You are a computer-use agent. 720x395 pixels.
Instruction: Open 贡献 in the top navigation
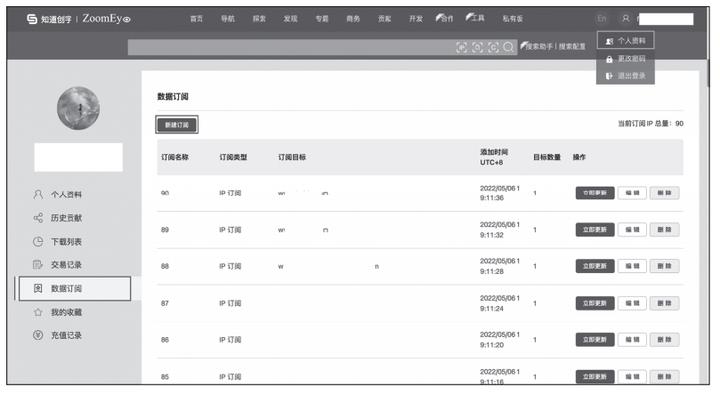[x=385, y=19]
